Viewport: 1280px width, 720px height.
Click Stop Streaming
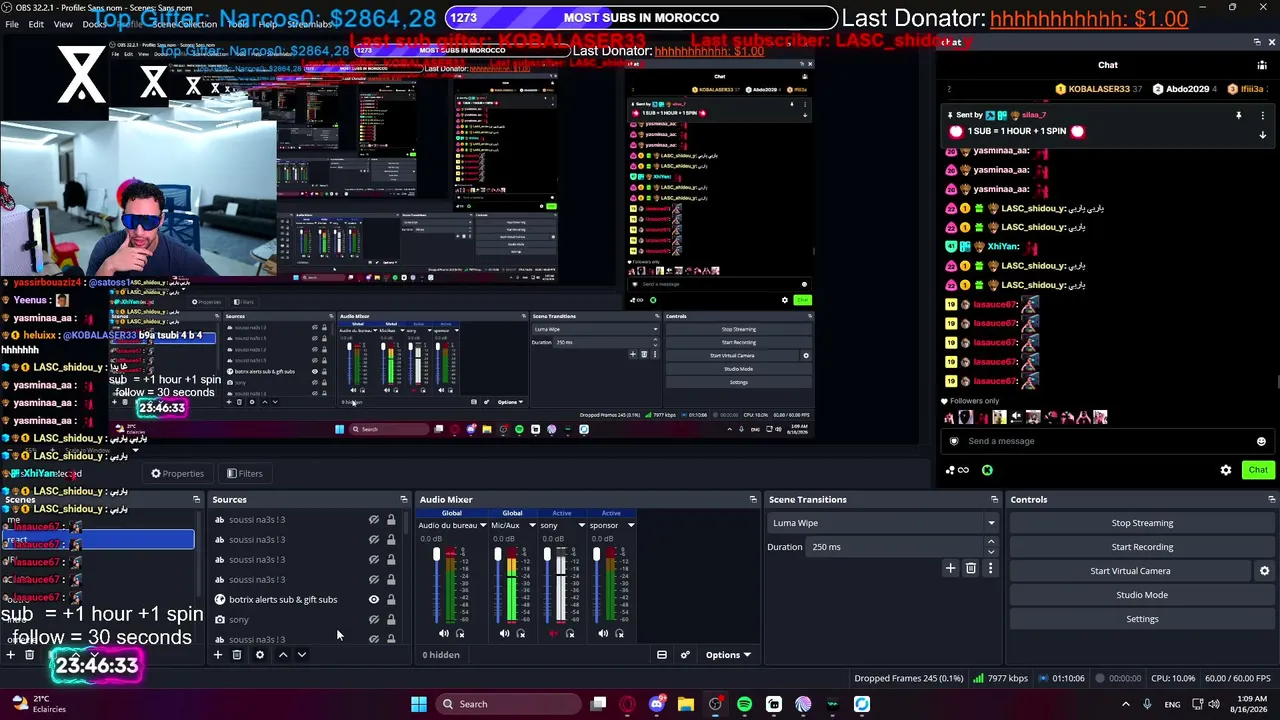point(1142,523)
